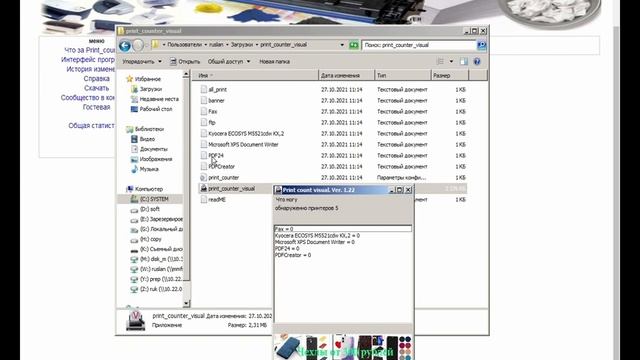Open the Общий доступ dropdown
The image size is (640, 360).
click(229, 62)
